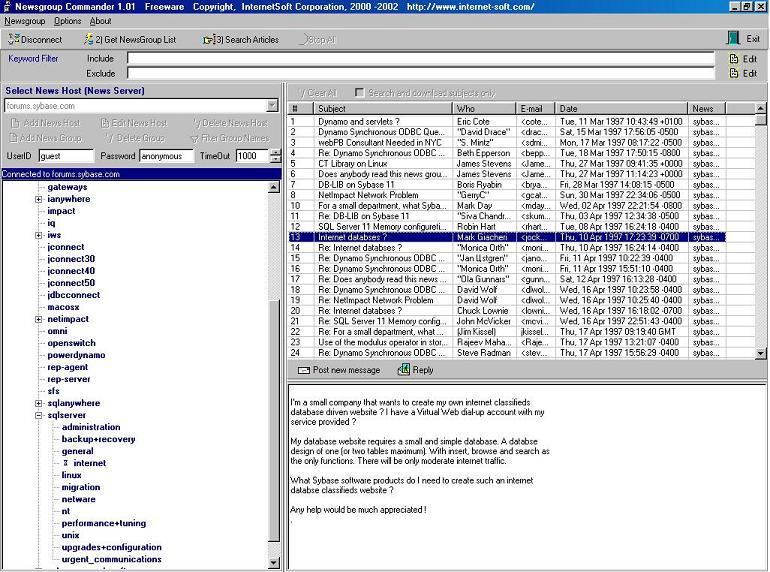Image resolution: width=770 pixels, height=572 pixels.
Task: Click the newsgroup tree scrollbar up arrow
Action: coord(274,187)
